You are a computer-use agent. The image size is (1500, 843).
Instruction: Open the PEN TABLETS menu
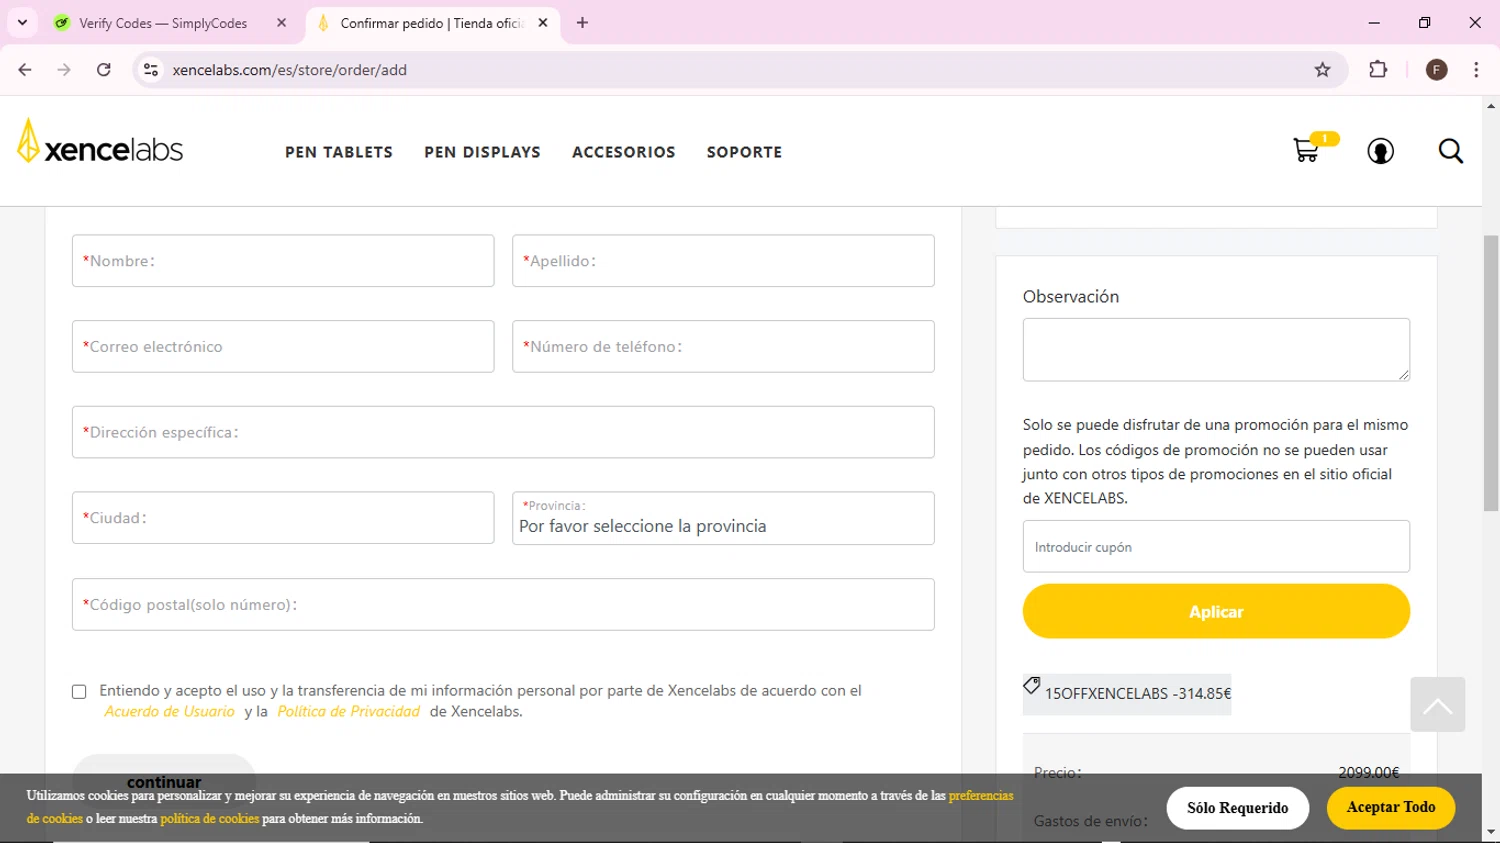(339, 152)
